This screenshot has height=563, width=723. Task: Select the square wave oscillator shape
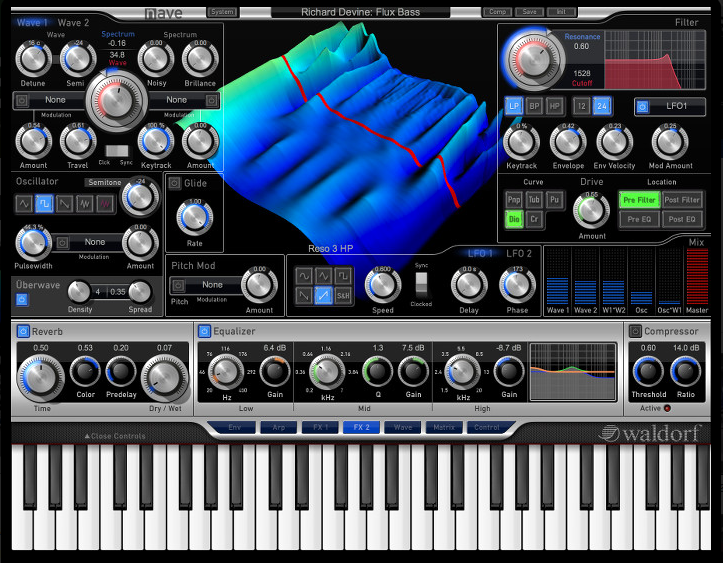[x=44, y=203]
